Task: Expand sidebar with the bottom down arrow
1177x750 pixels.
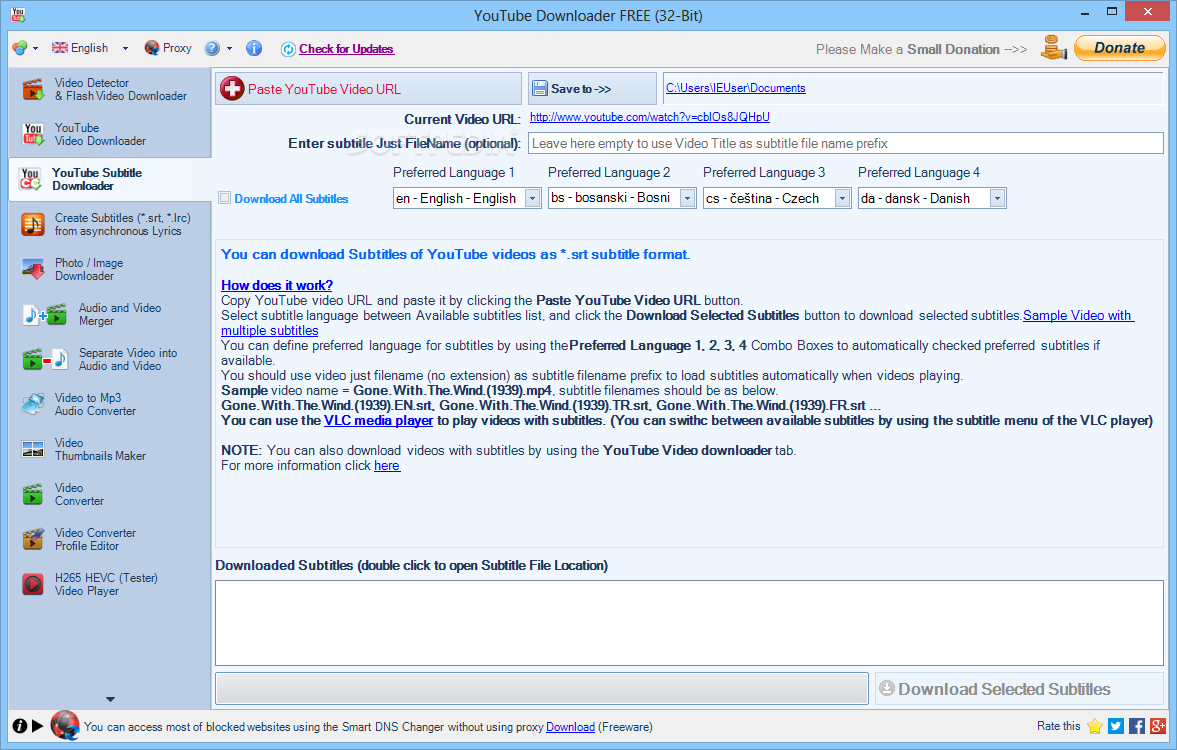Action: (x=110, y=699)
